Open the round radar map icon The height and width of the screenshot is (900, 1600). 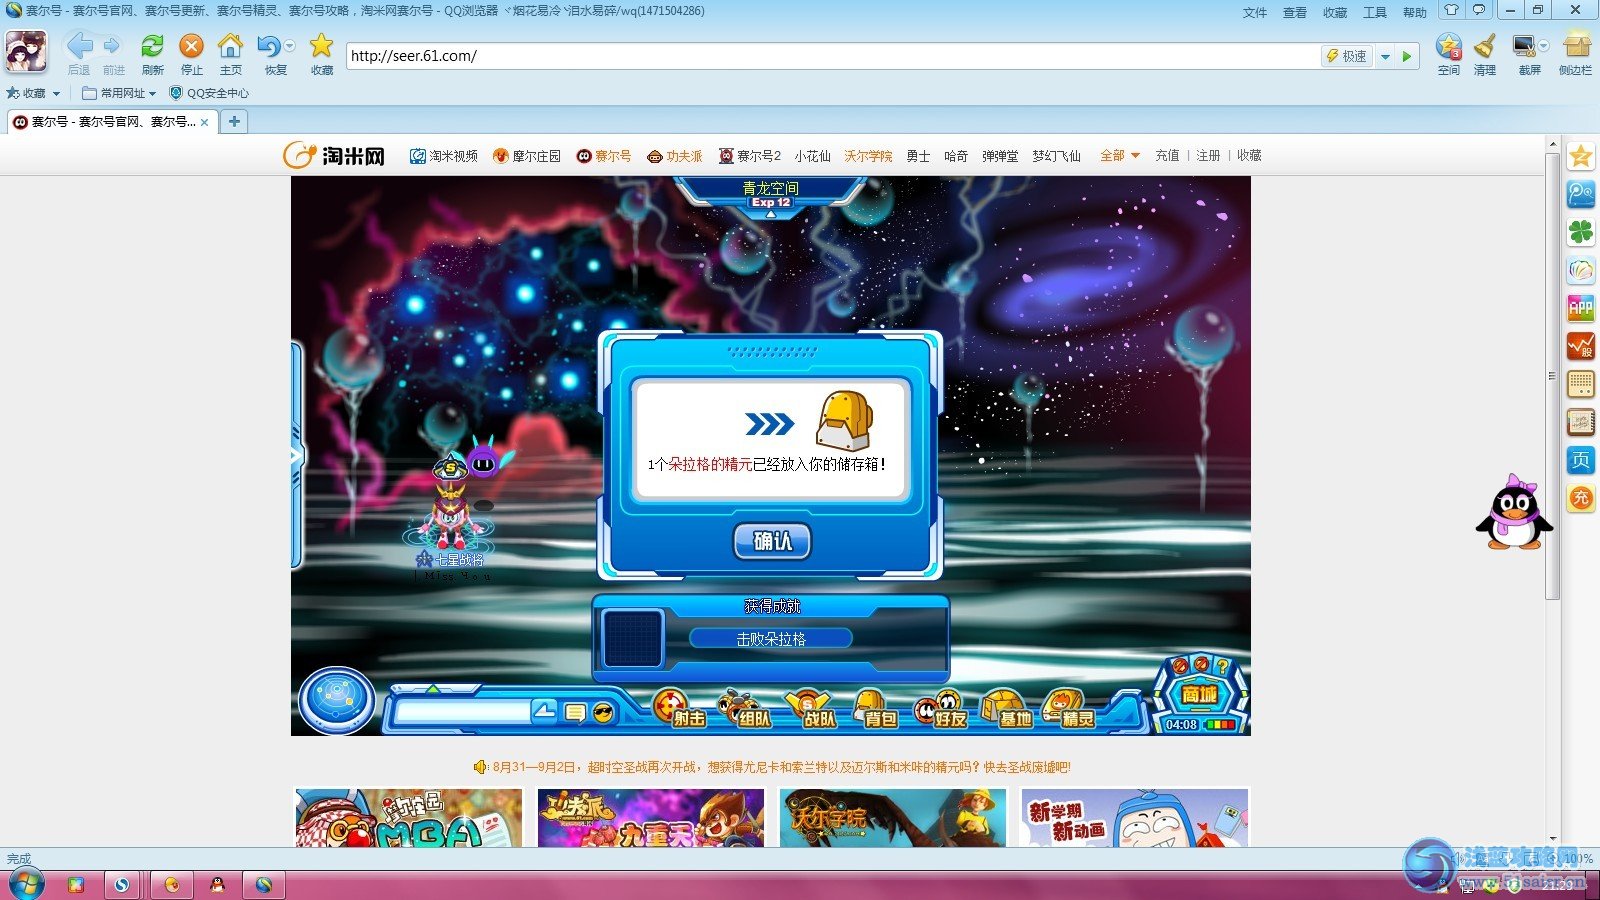(337, 699)
